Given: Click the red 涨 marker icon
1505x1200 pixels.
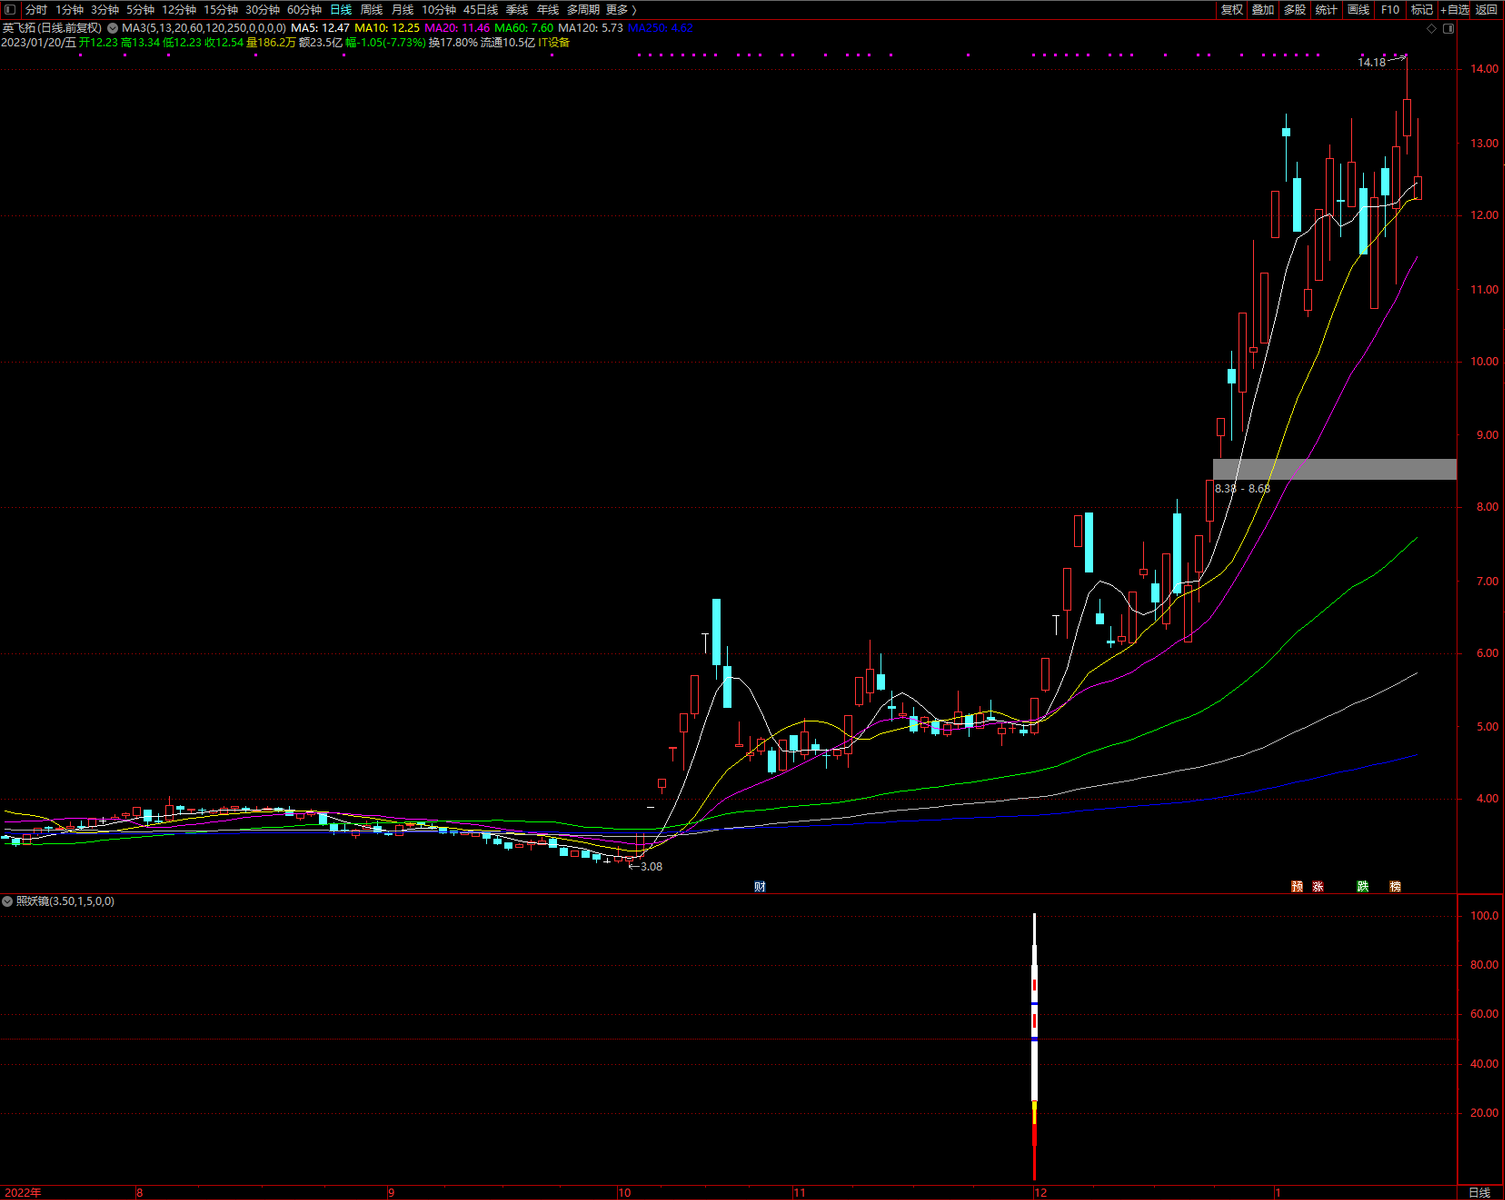Looking at the screenshot, I should (1318, 887).
